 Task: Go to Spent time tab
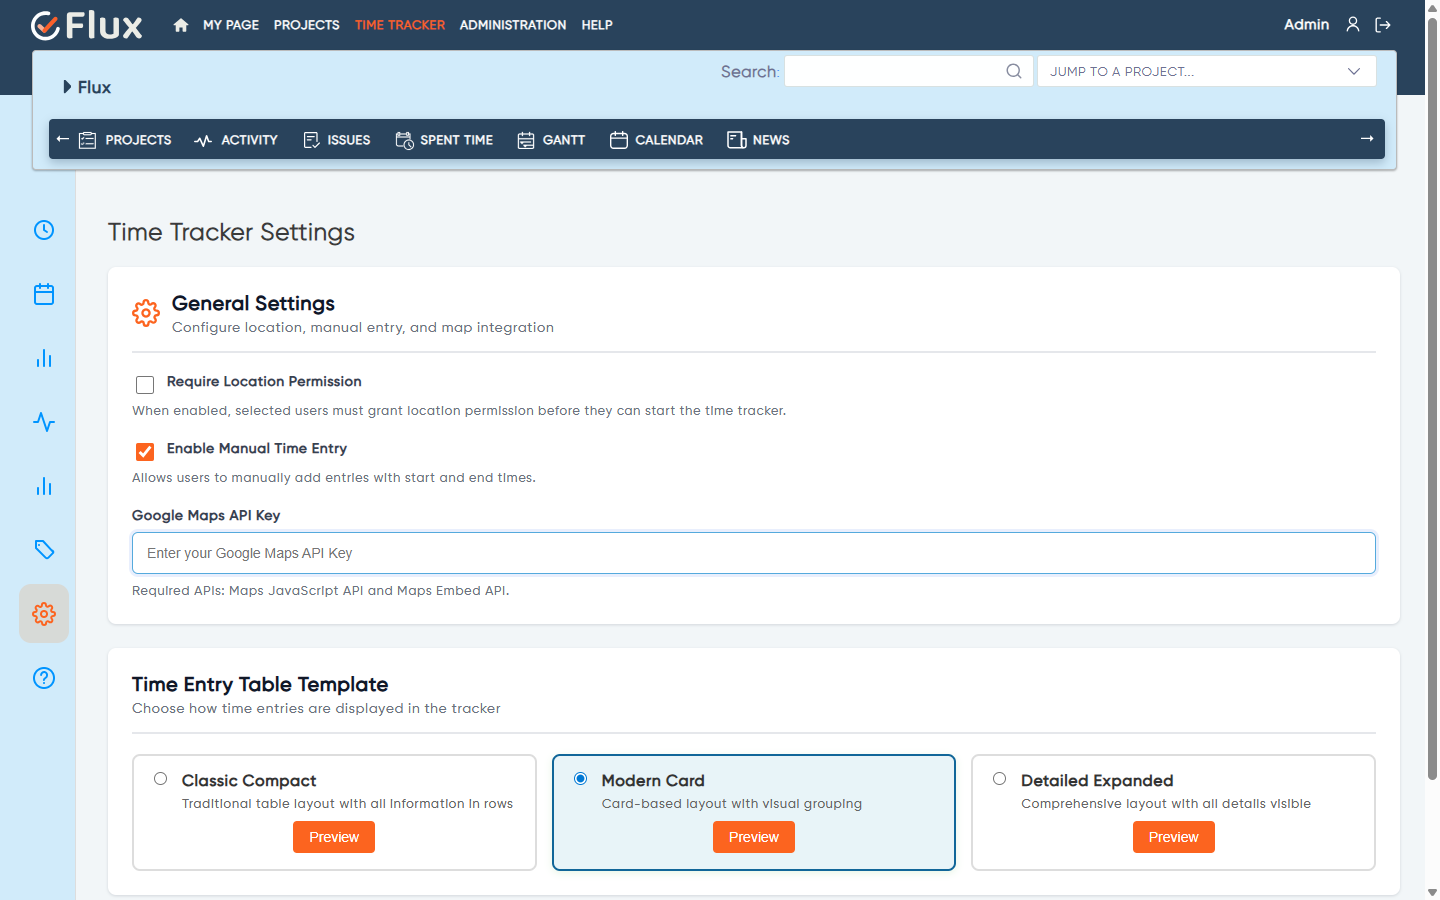click(x=444, y=140)
